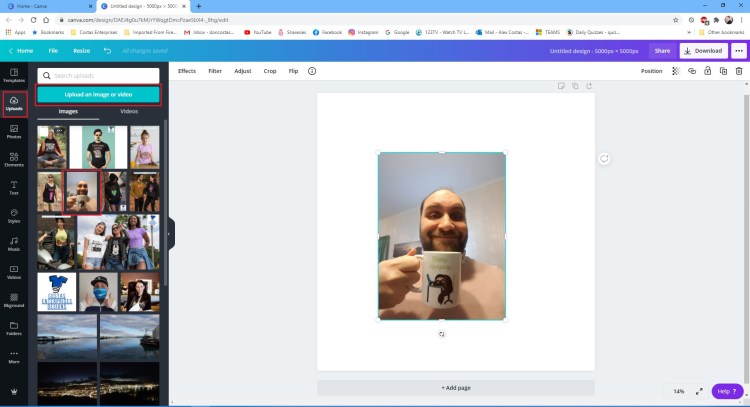750x407 pixels.
Task: Delete selected image with trash icon
Action: click(739, 71)
